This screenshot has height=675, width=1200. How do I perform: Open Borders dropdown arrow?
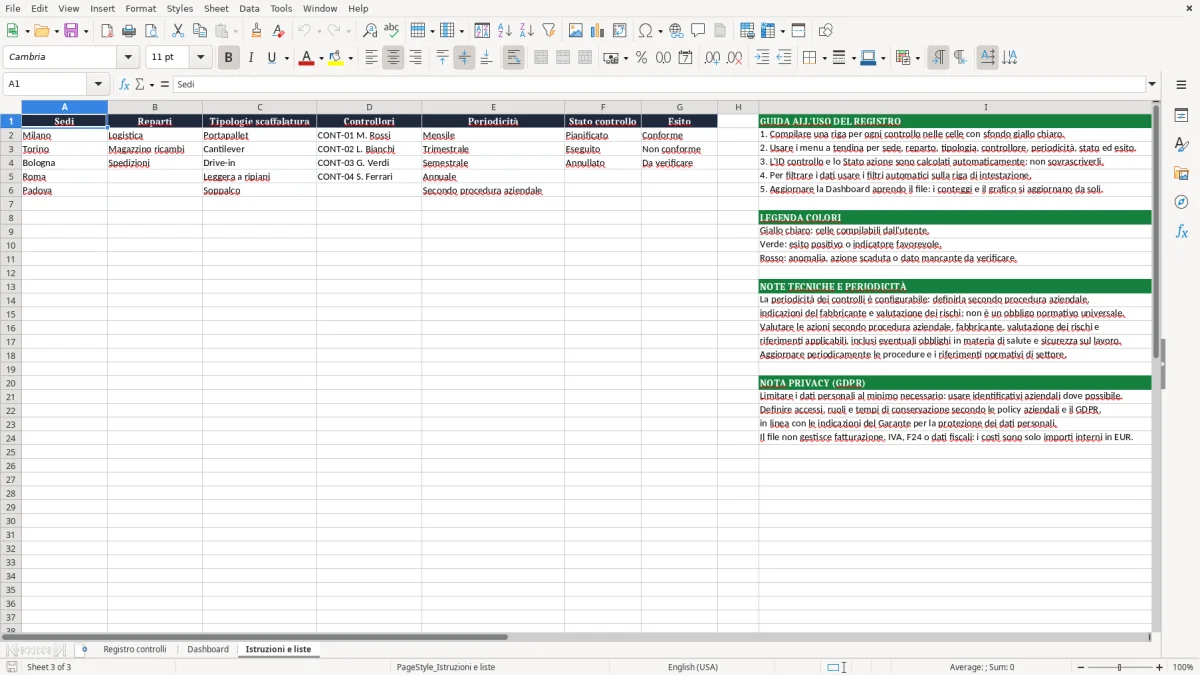coord(823,58)
